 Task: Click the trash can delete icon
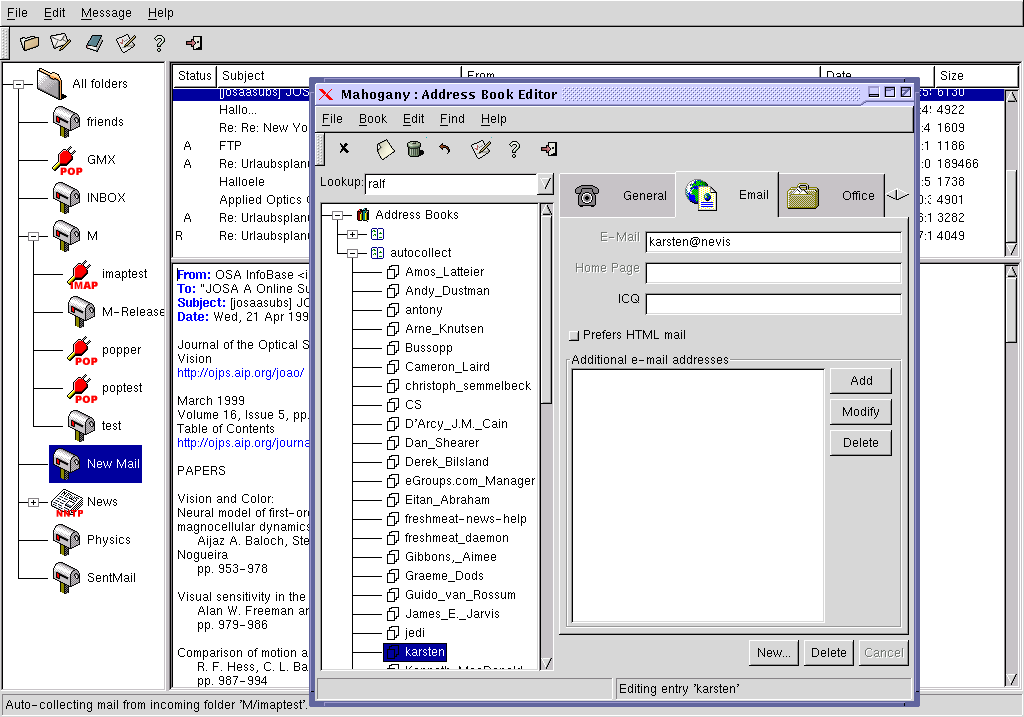(x=414, y=149)
